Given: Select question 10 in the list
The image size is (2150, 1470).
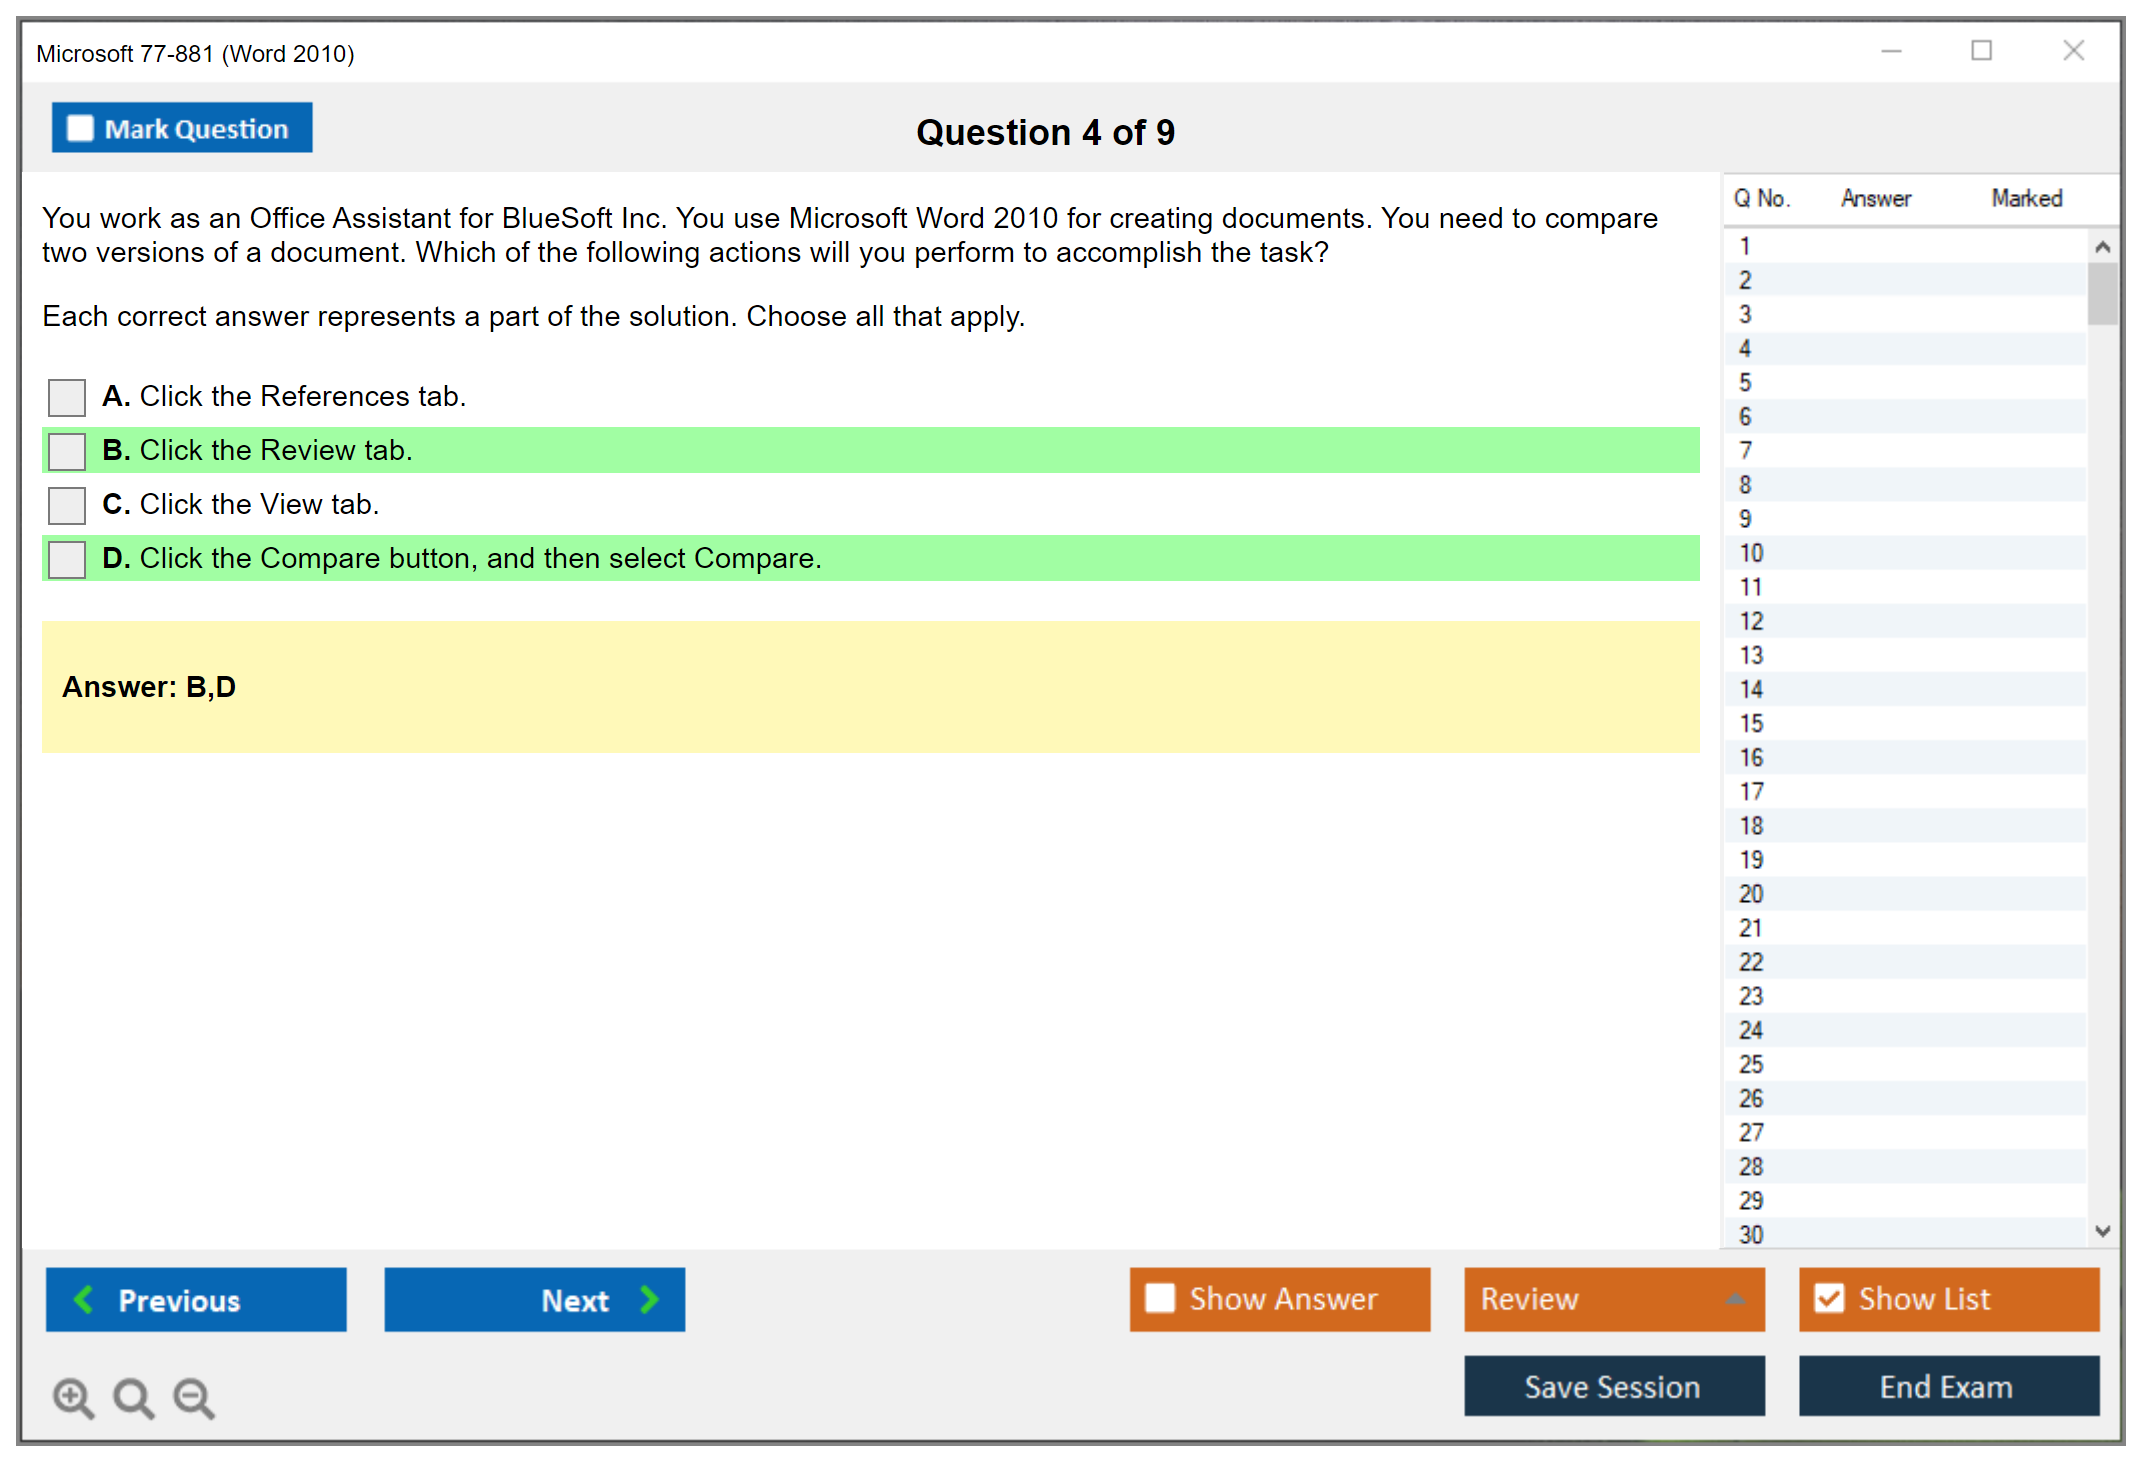Looking at the screenshot, I should 1752,553.
